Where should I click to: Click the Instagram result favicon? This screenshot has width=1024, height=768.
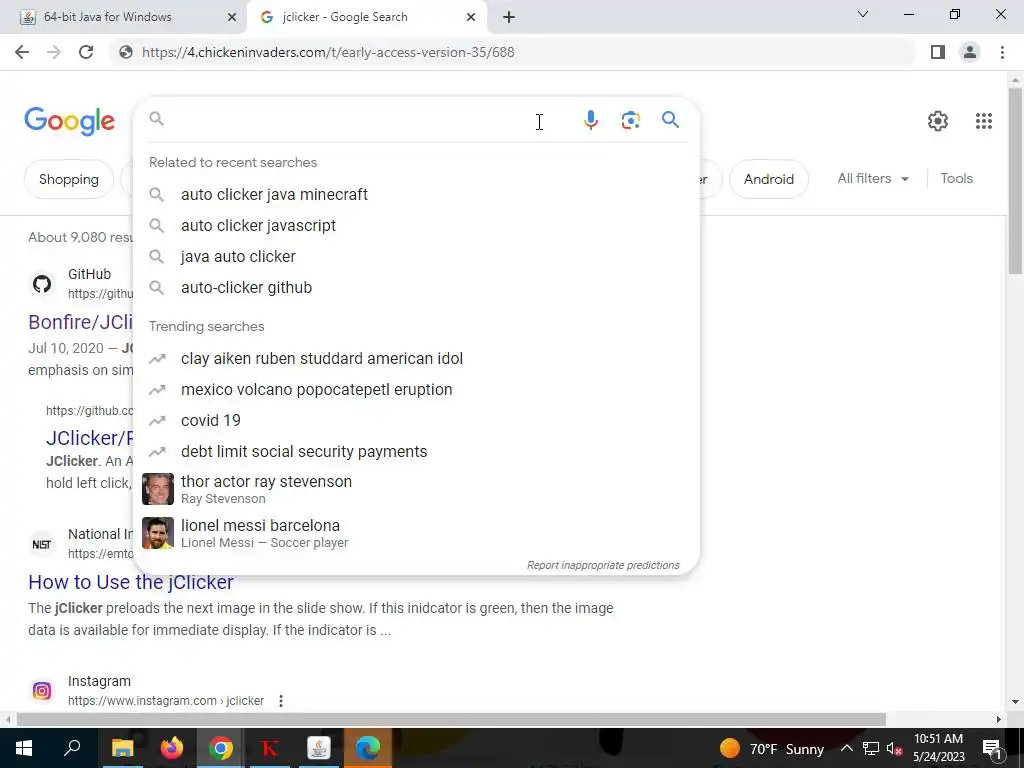[x=42, y=690]
